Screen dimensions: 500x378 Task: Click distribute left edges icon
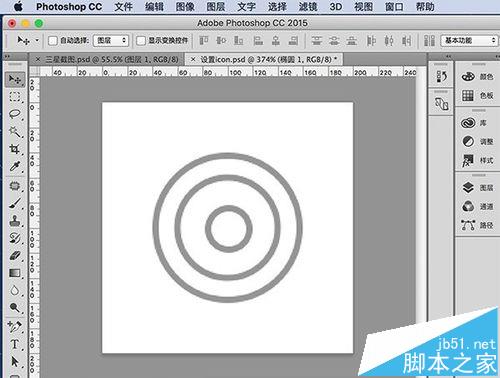[x=371, y=41]
